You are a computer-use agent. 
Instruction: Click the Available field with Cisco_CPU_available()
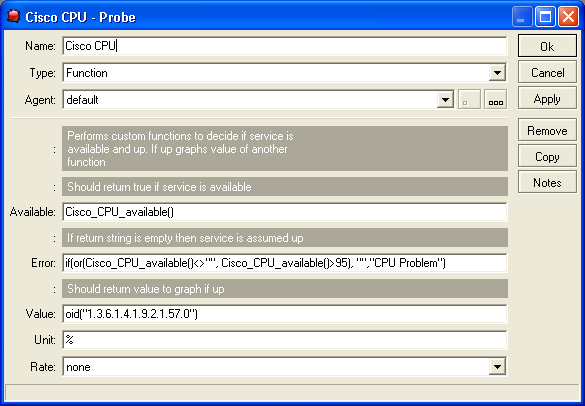285,212
